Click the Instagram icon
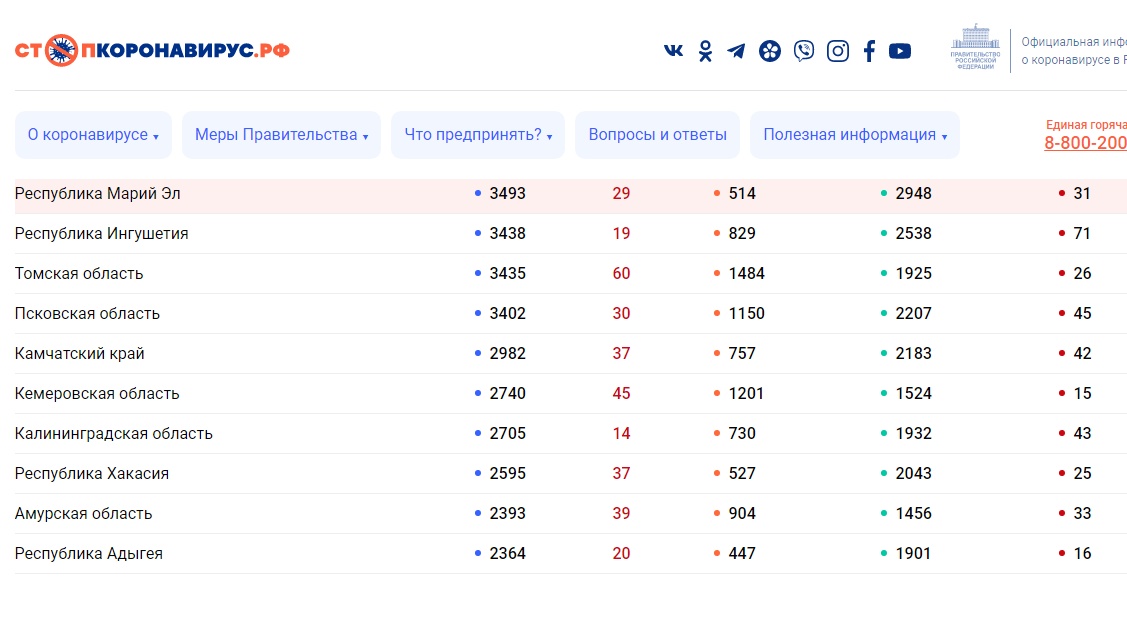This screenshot has width=1127, height=636. point(838,51)
